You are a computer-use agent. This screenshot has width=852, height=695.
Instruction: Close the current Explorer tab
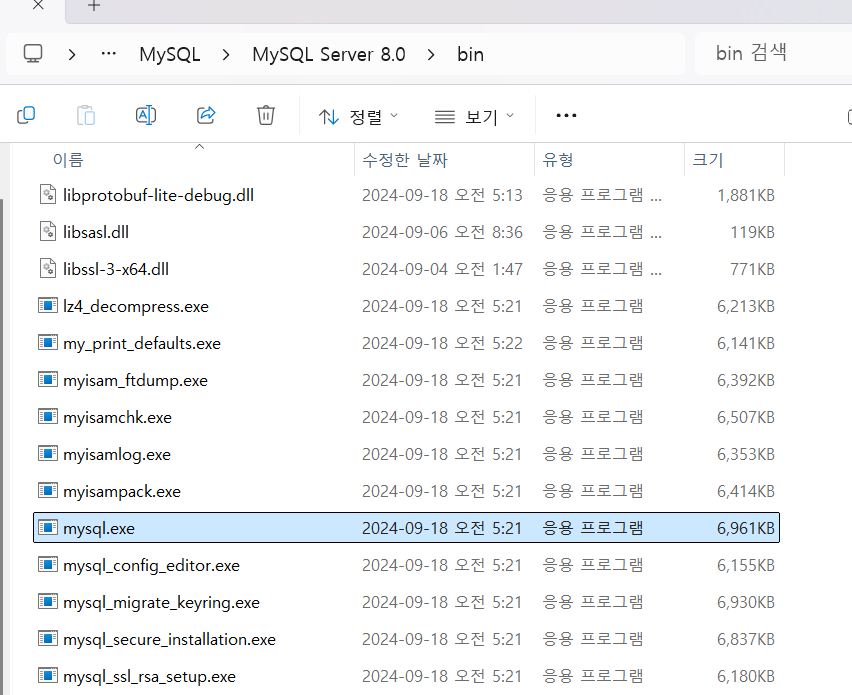38,5
